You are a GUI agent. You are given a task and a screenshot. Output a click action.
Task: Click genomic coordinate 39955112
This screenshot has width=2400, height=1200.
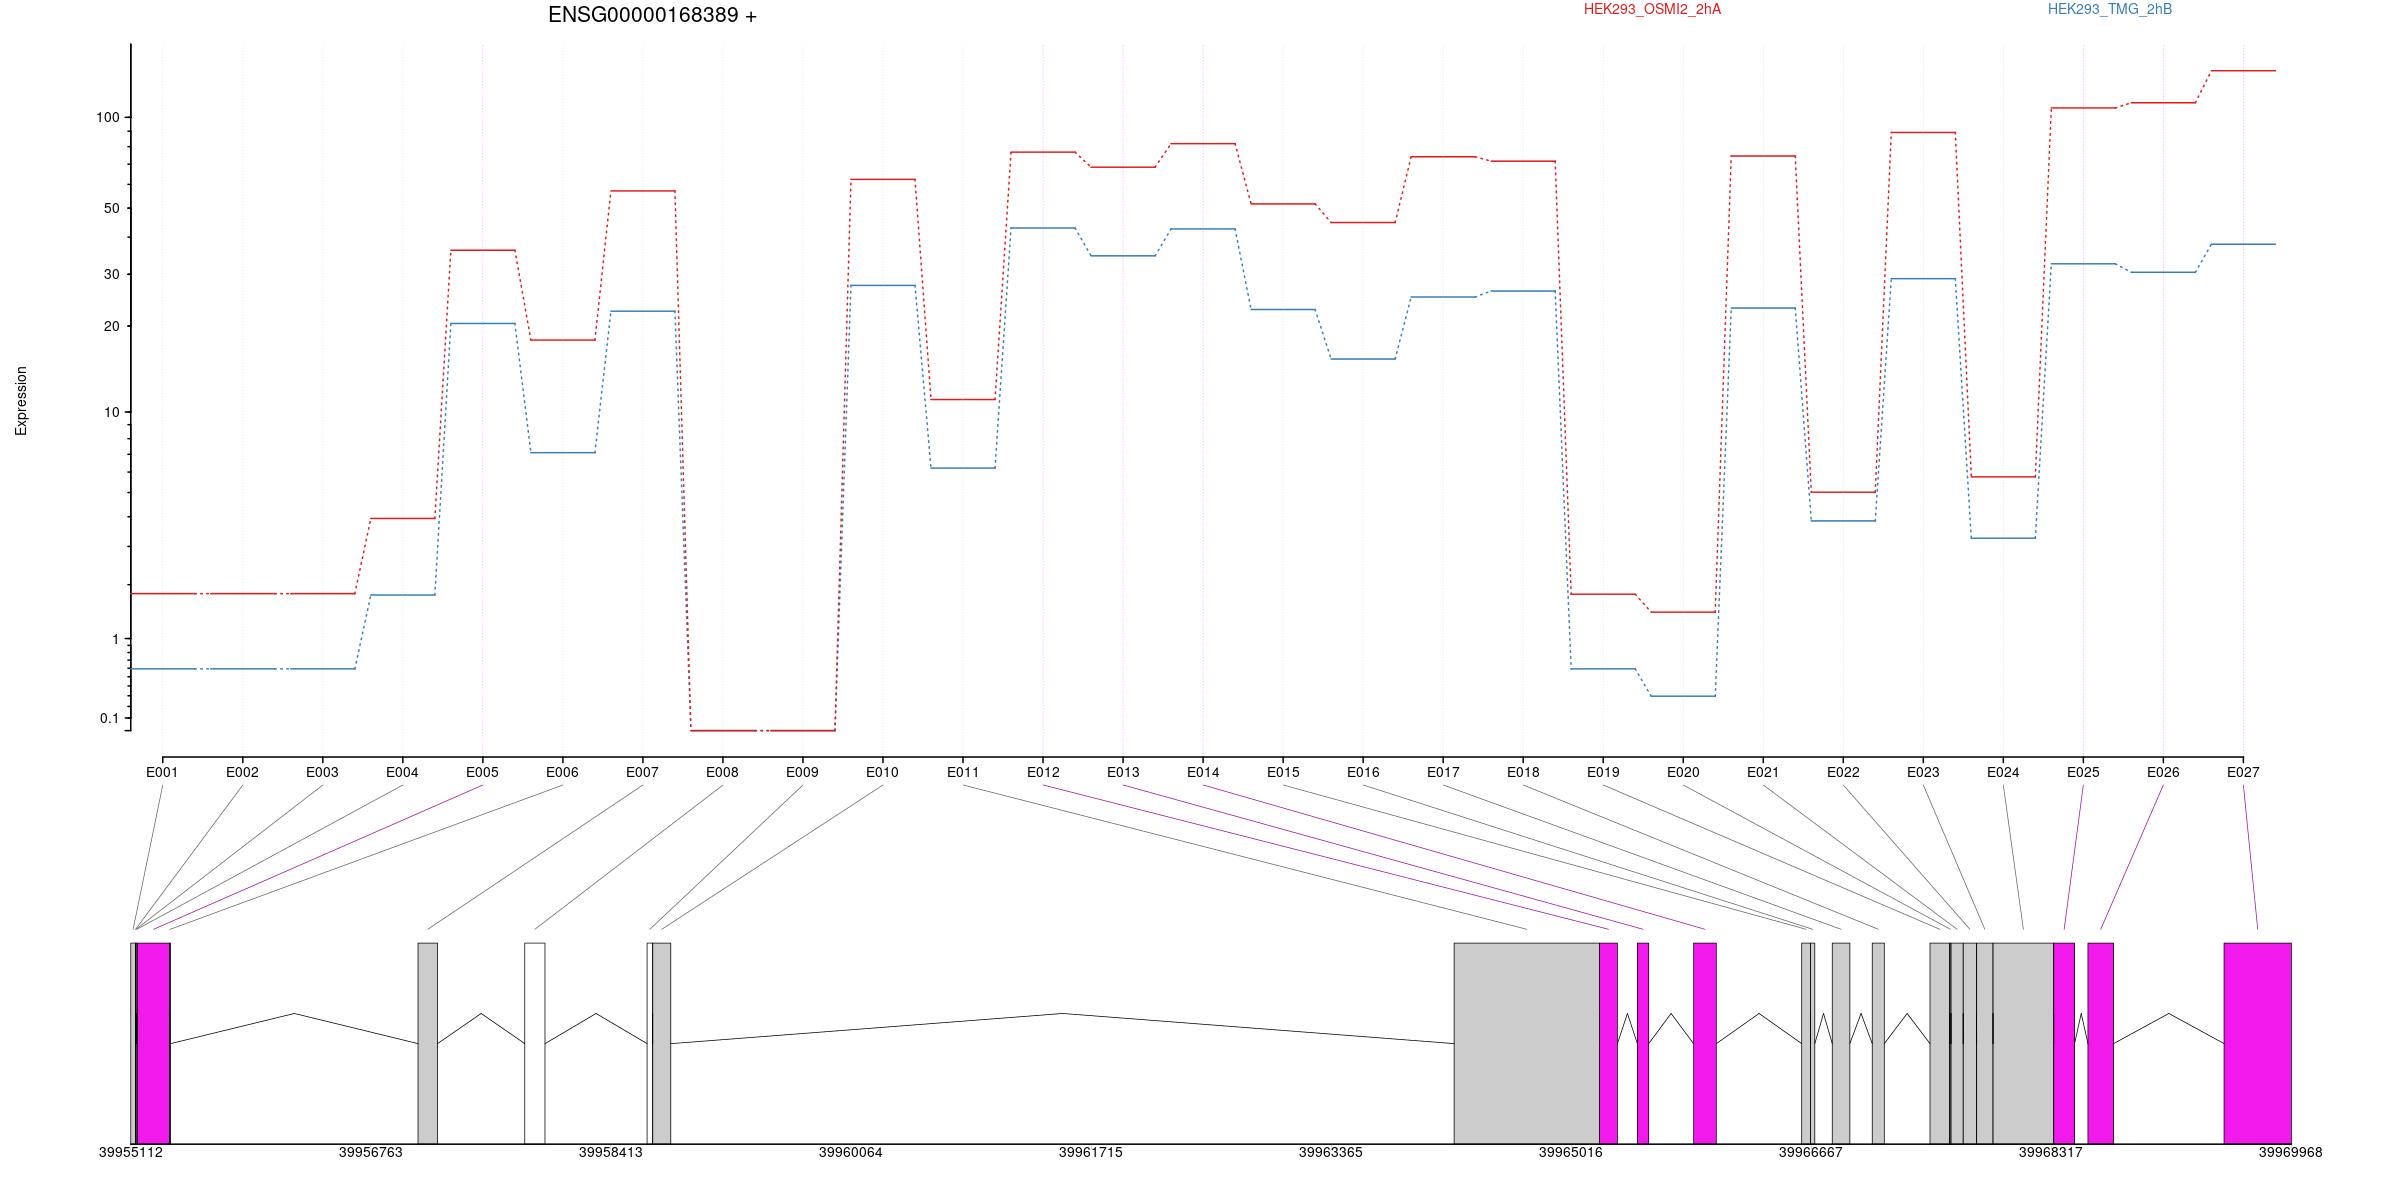click(x=131, y=1152)
